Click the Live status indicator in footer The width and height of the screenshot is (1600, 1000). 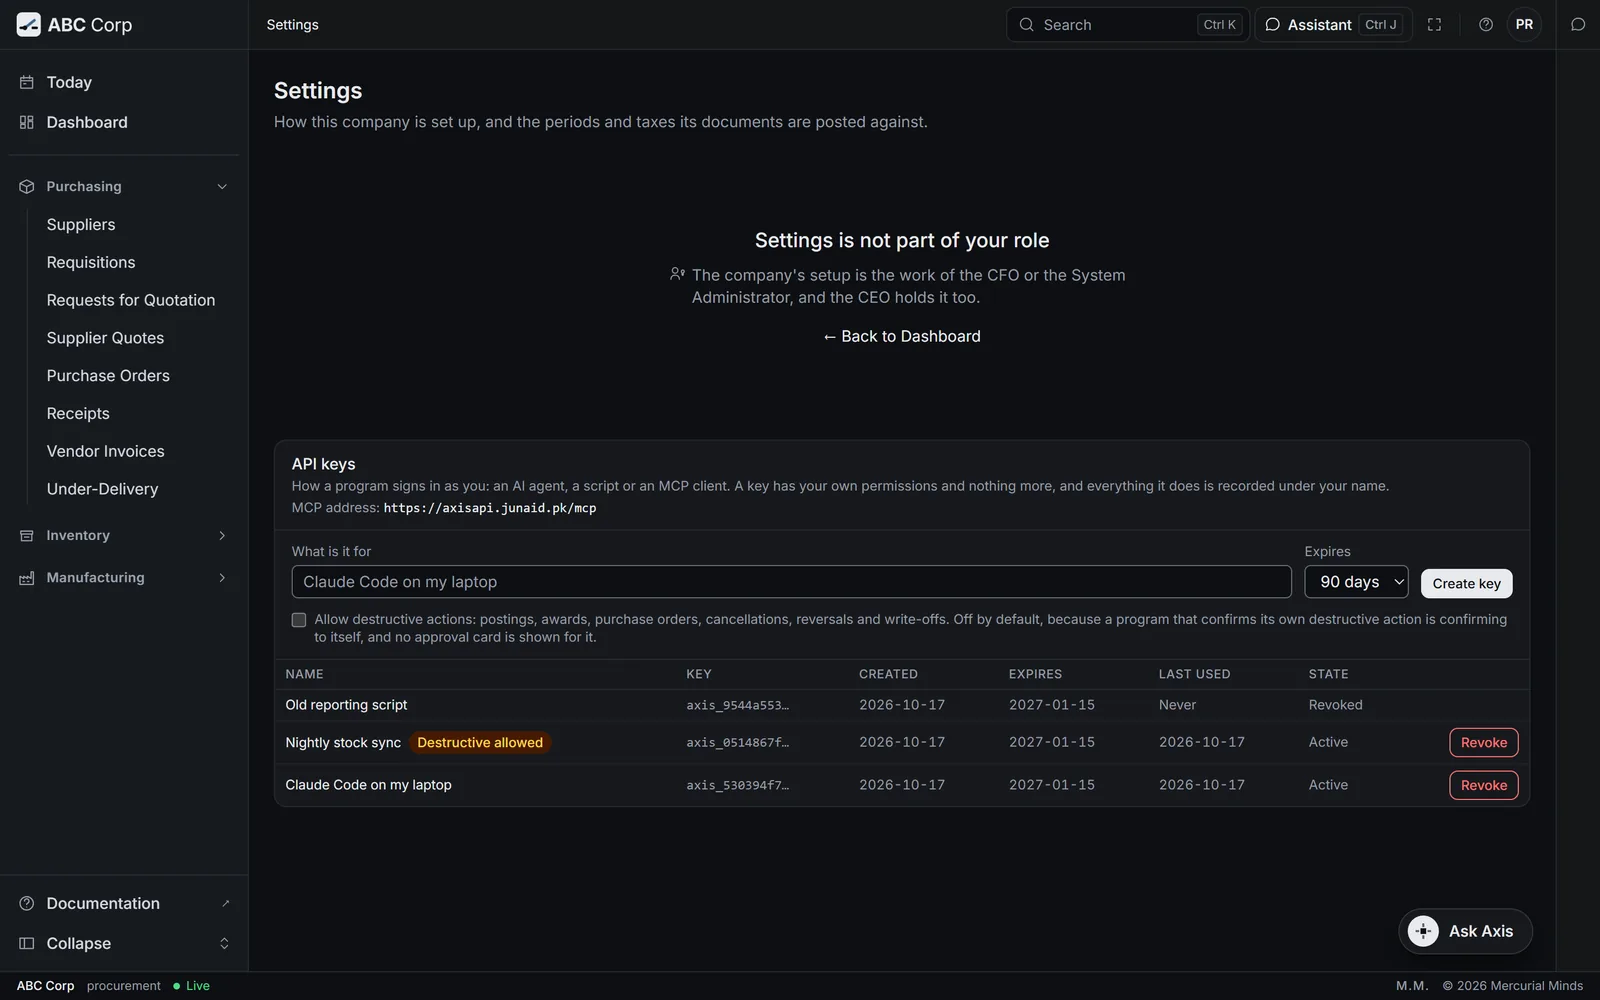click(x=191, y=986)
